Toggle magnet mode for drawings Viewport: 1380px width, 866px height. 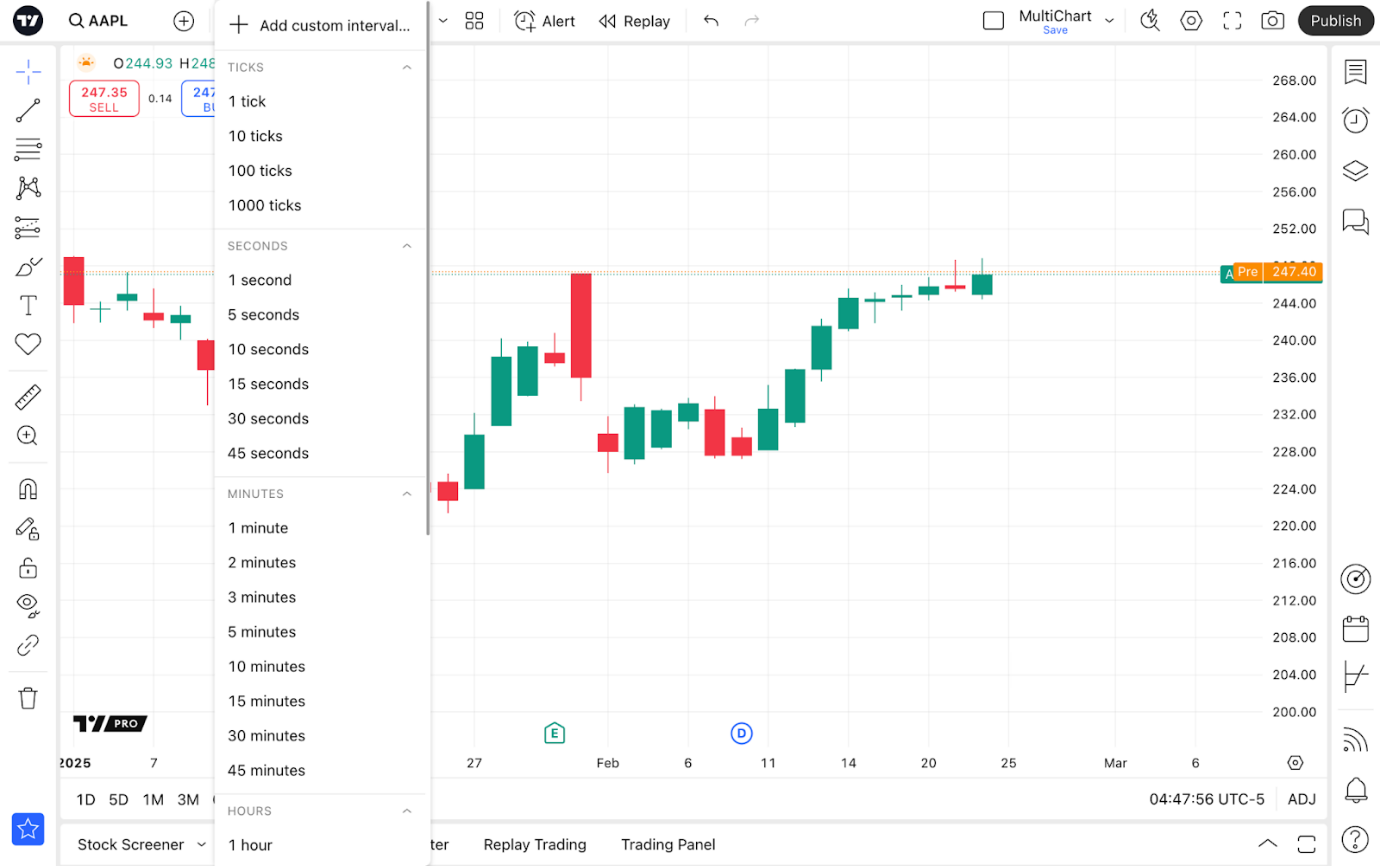click(28, 489)
